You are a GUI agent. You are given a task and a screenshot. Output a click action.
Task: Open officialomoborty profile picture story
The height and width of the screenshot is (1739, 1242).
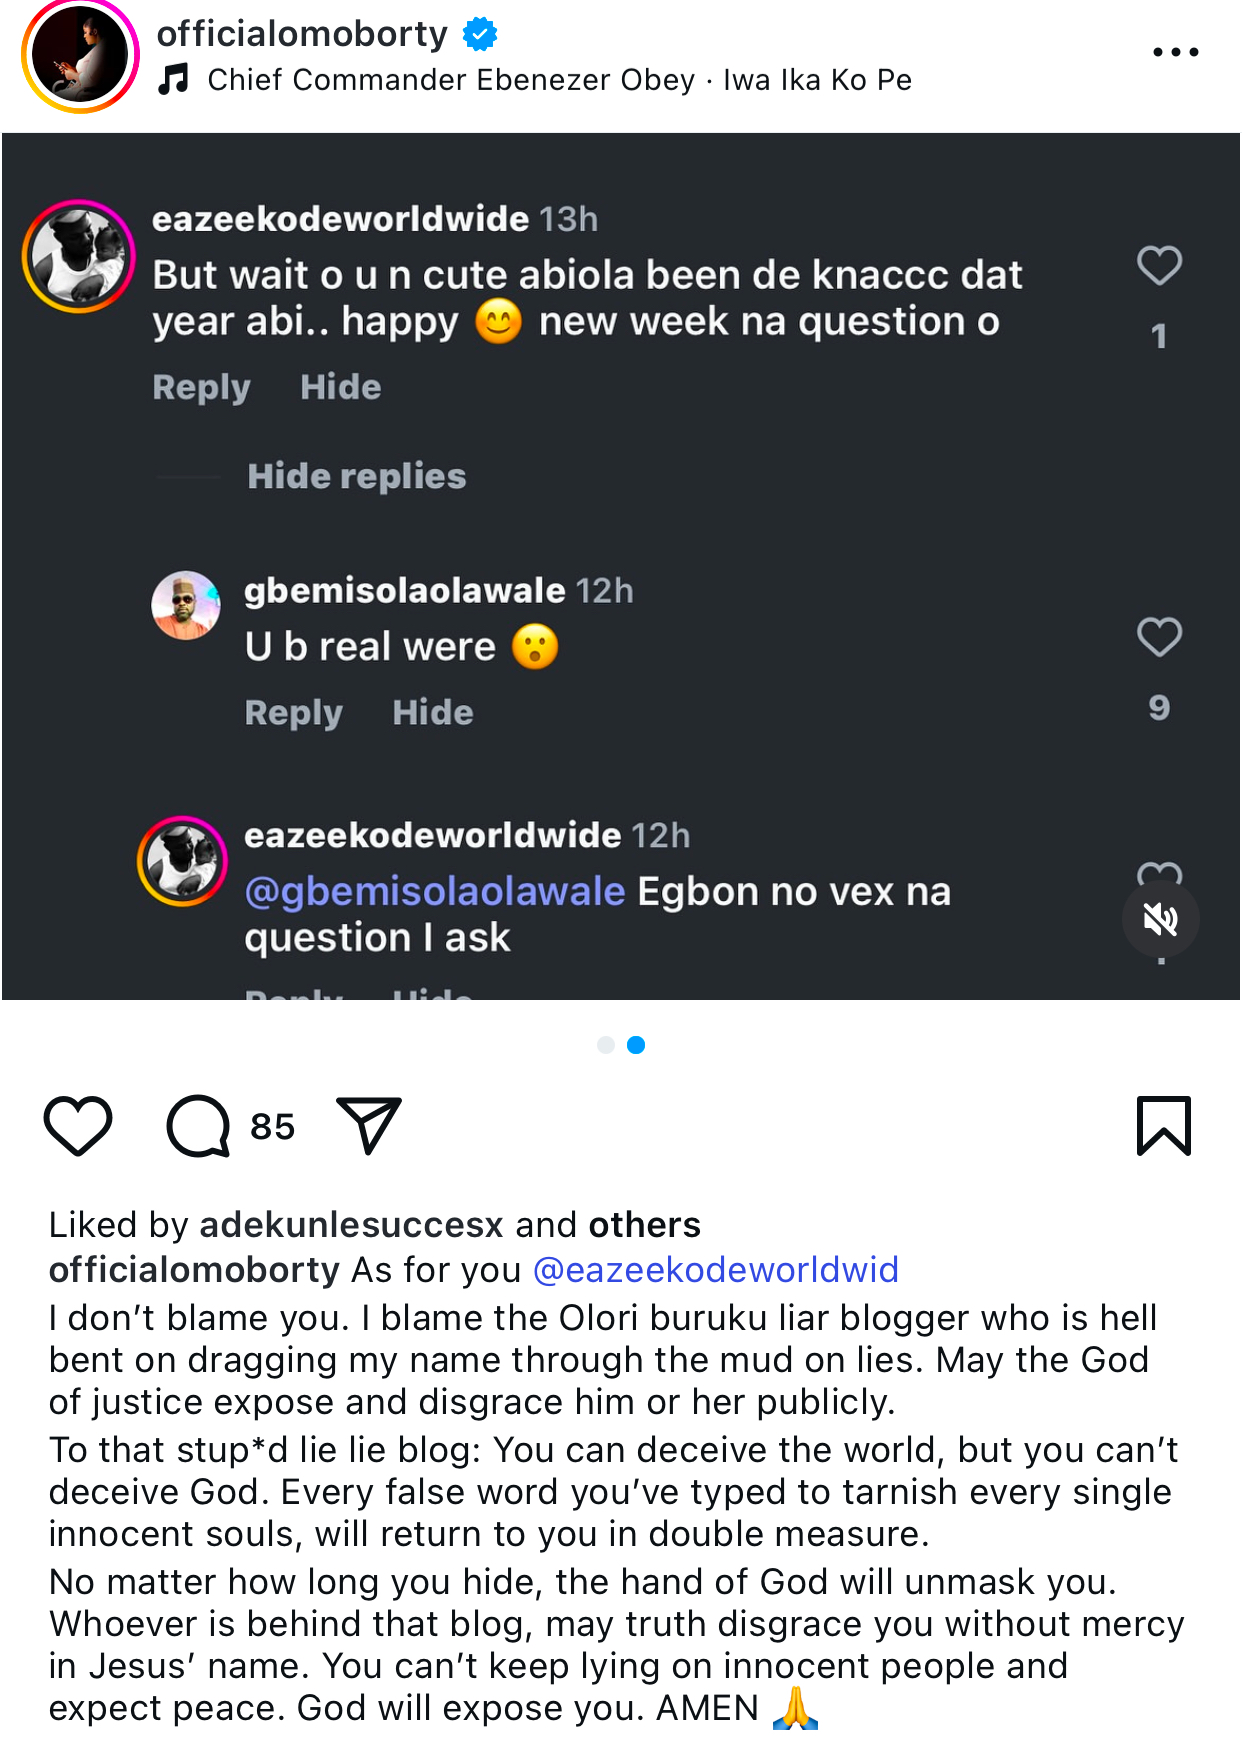pos(80,55)
